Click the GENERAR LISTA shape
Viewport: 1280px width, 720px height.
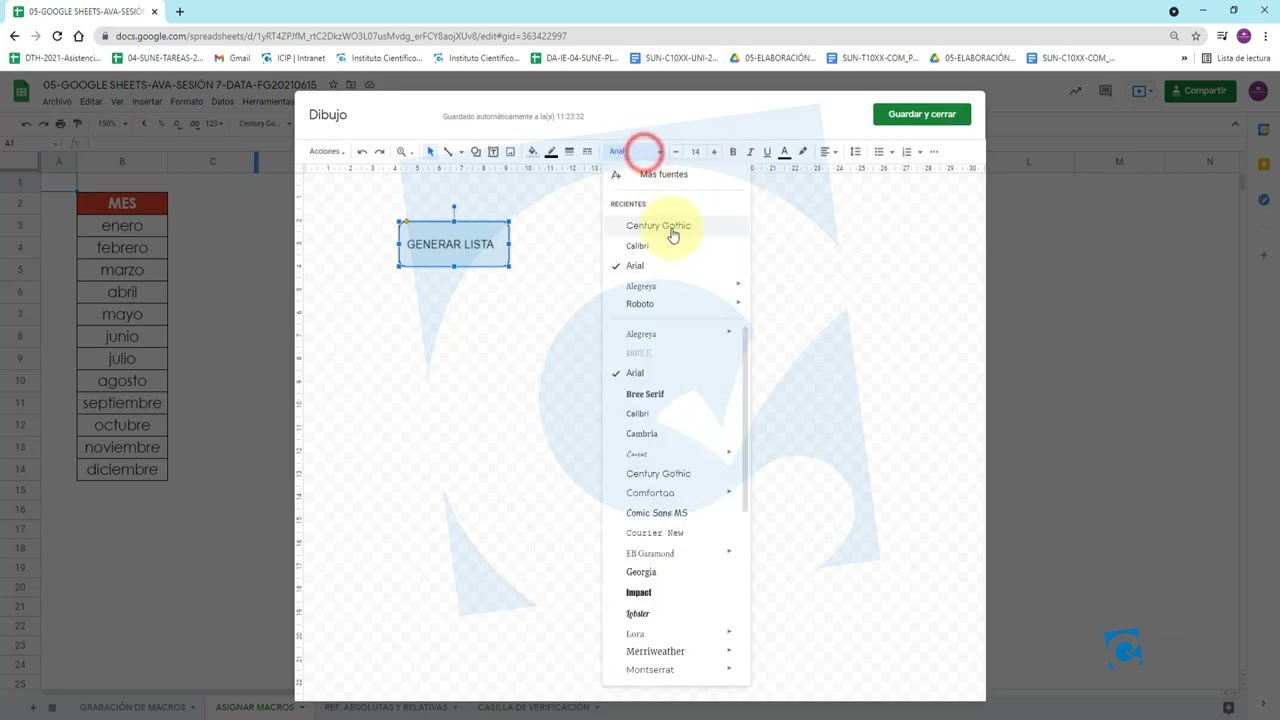pos(454,244)
